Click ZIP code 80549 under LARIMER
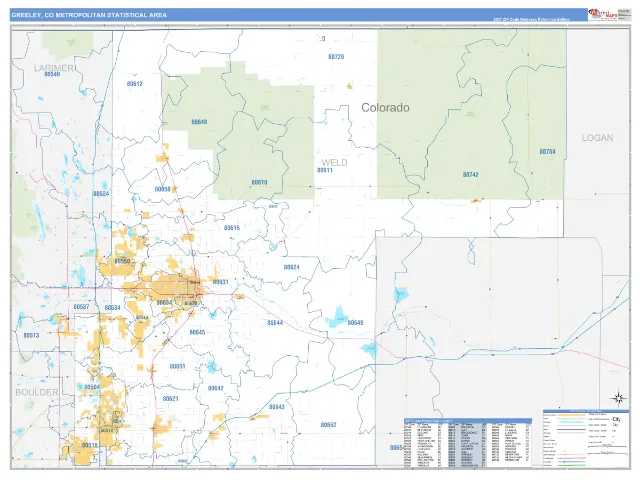 click(x=52, y=74)
